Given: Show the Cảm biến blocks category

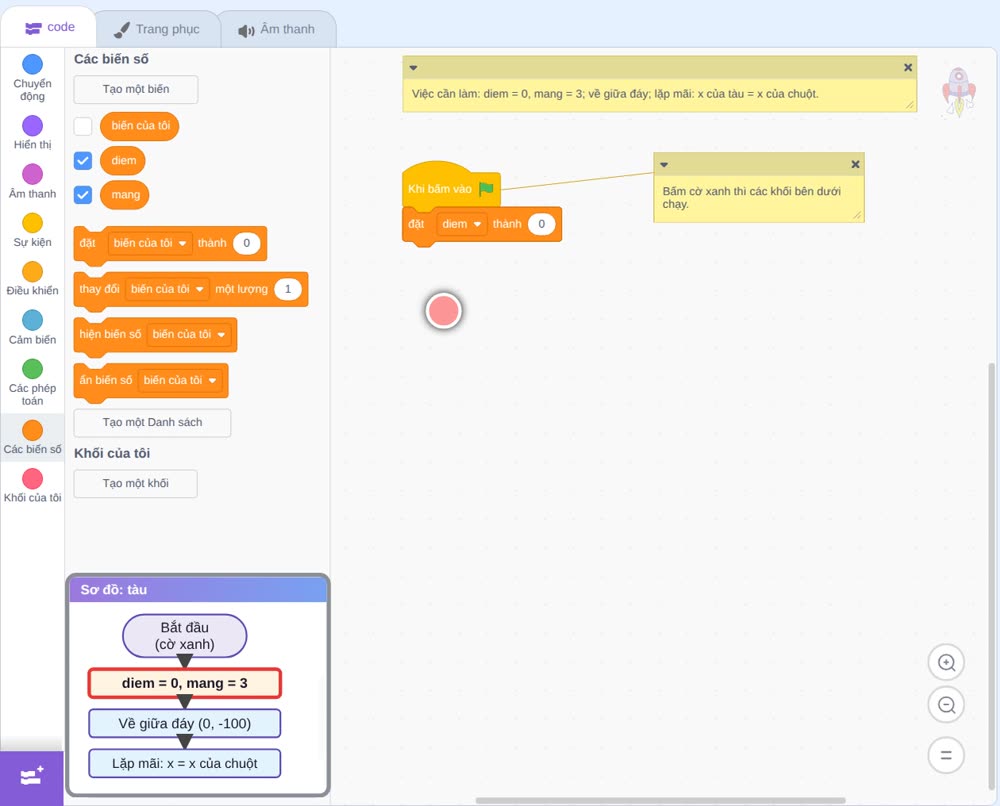Looking at the screenshot, I should 33,320.
